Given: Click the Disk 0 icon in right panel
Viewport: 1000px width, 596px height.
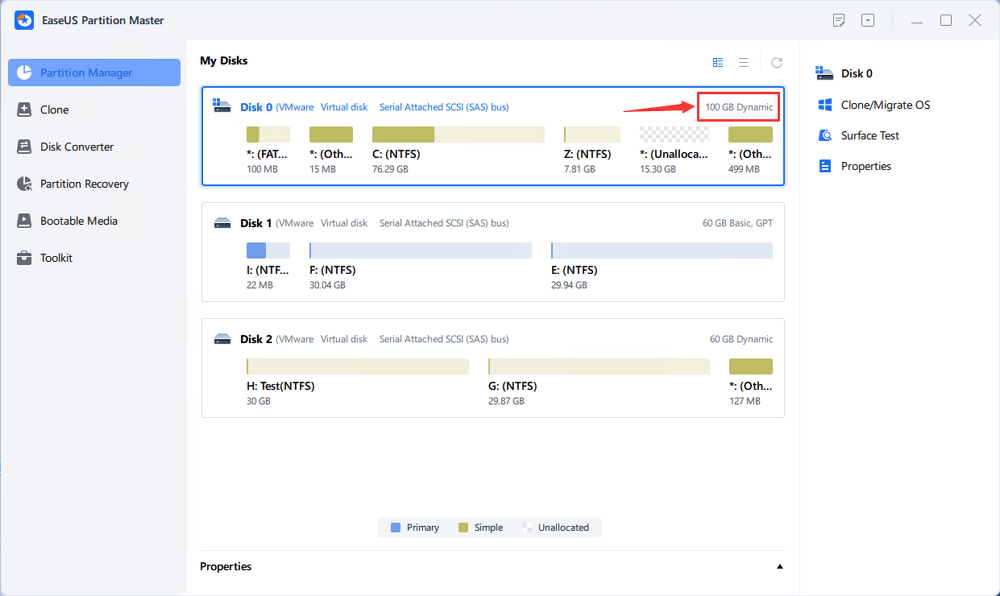Looking at the screenshot, I should [x=825, y=73].
